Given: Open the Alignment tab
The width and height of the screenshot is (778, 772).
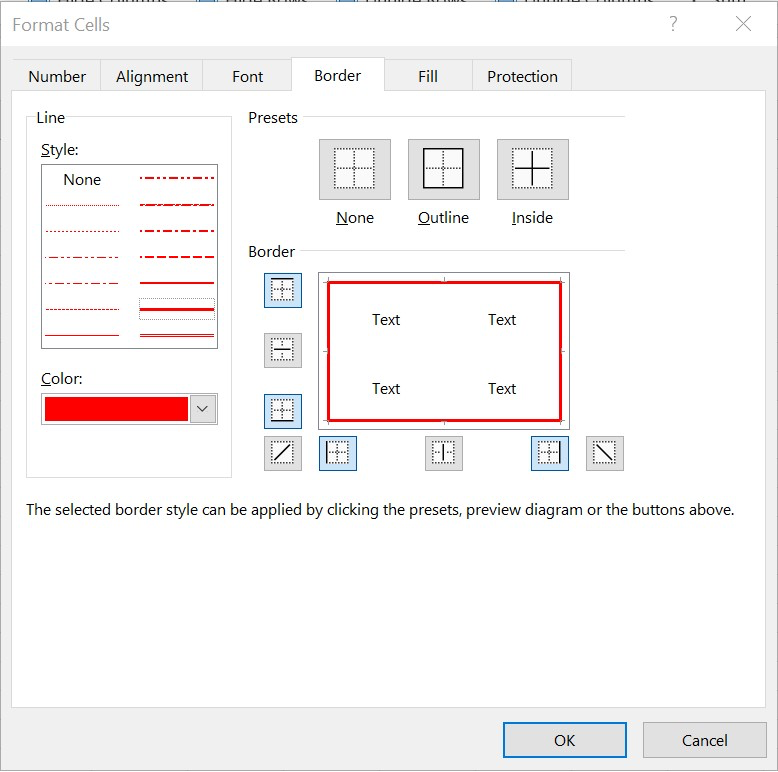Looking at the screenshot, I should click(152, 77).
